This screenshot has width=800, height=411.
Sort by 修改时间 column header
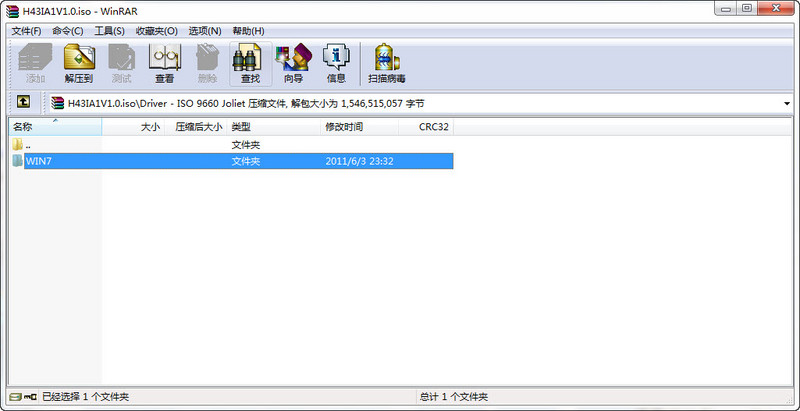click(360, 127)
